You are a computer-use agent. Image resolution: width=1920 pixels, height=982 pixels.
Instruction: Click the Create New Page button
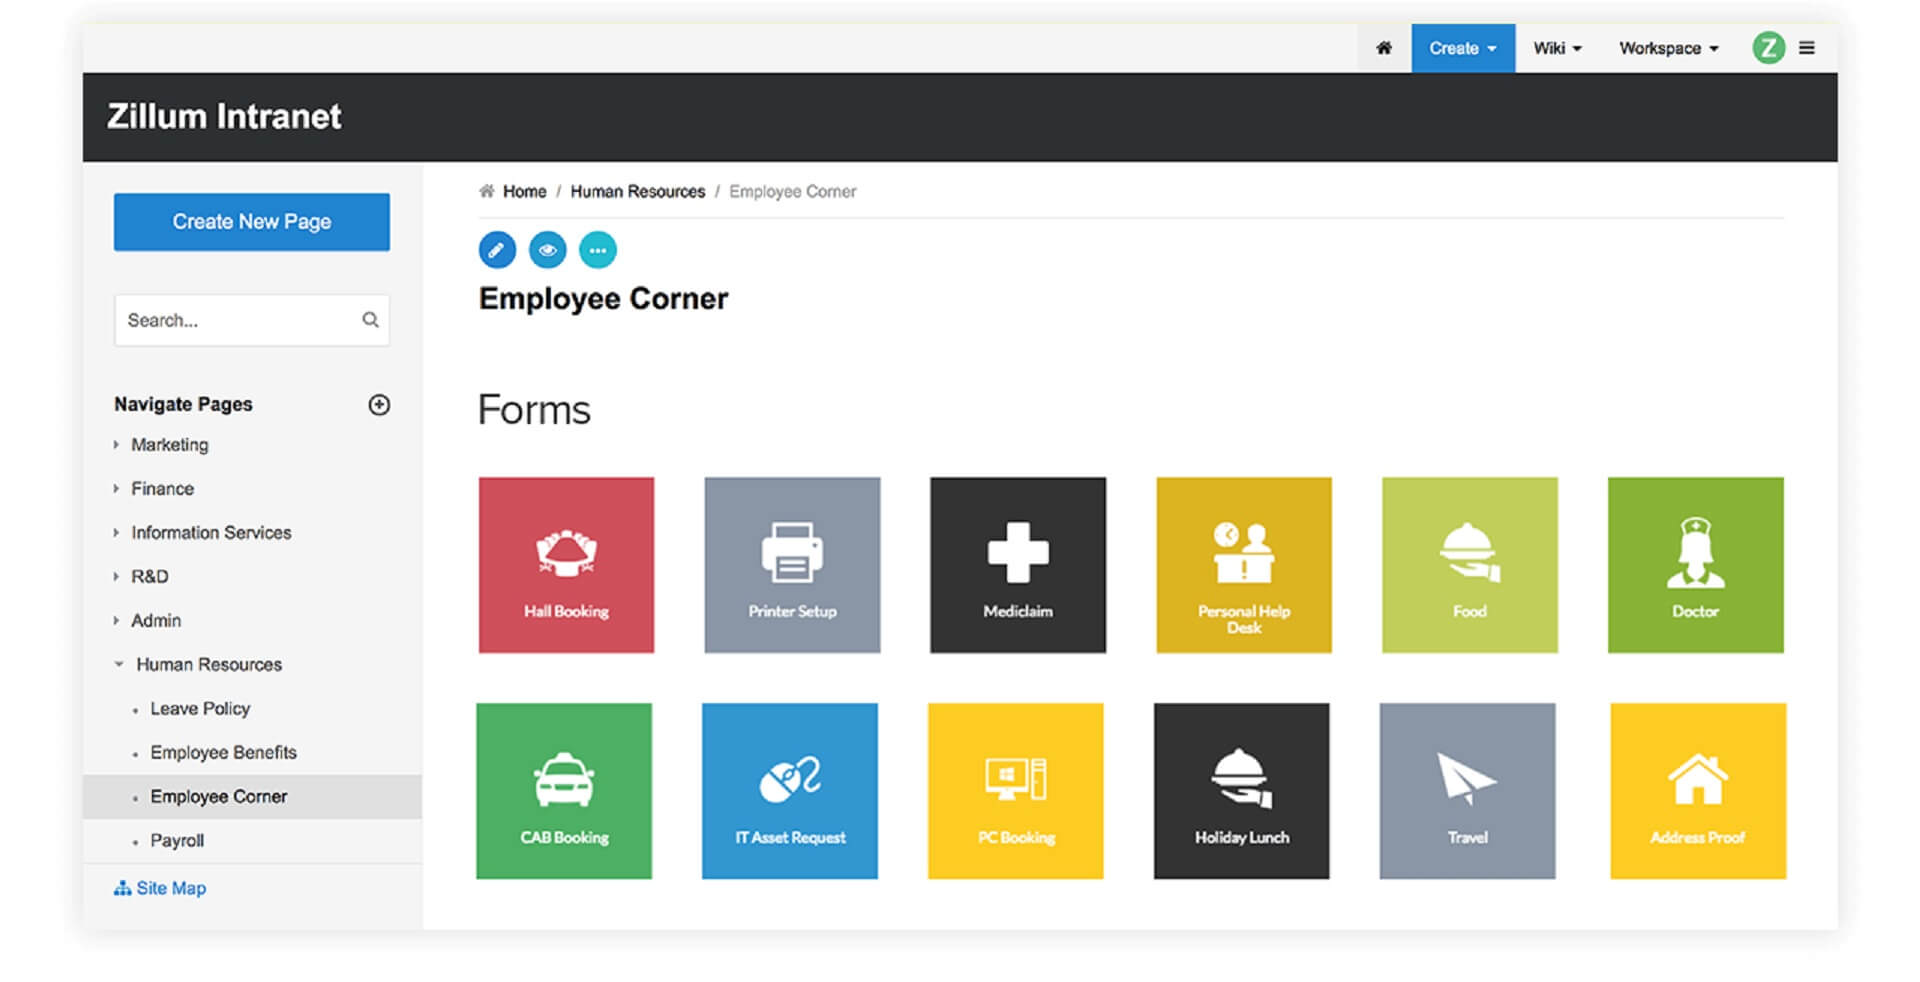(x=252, y=222)
